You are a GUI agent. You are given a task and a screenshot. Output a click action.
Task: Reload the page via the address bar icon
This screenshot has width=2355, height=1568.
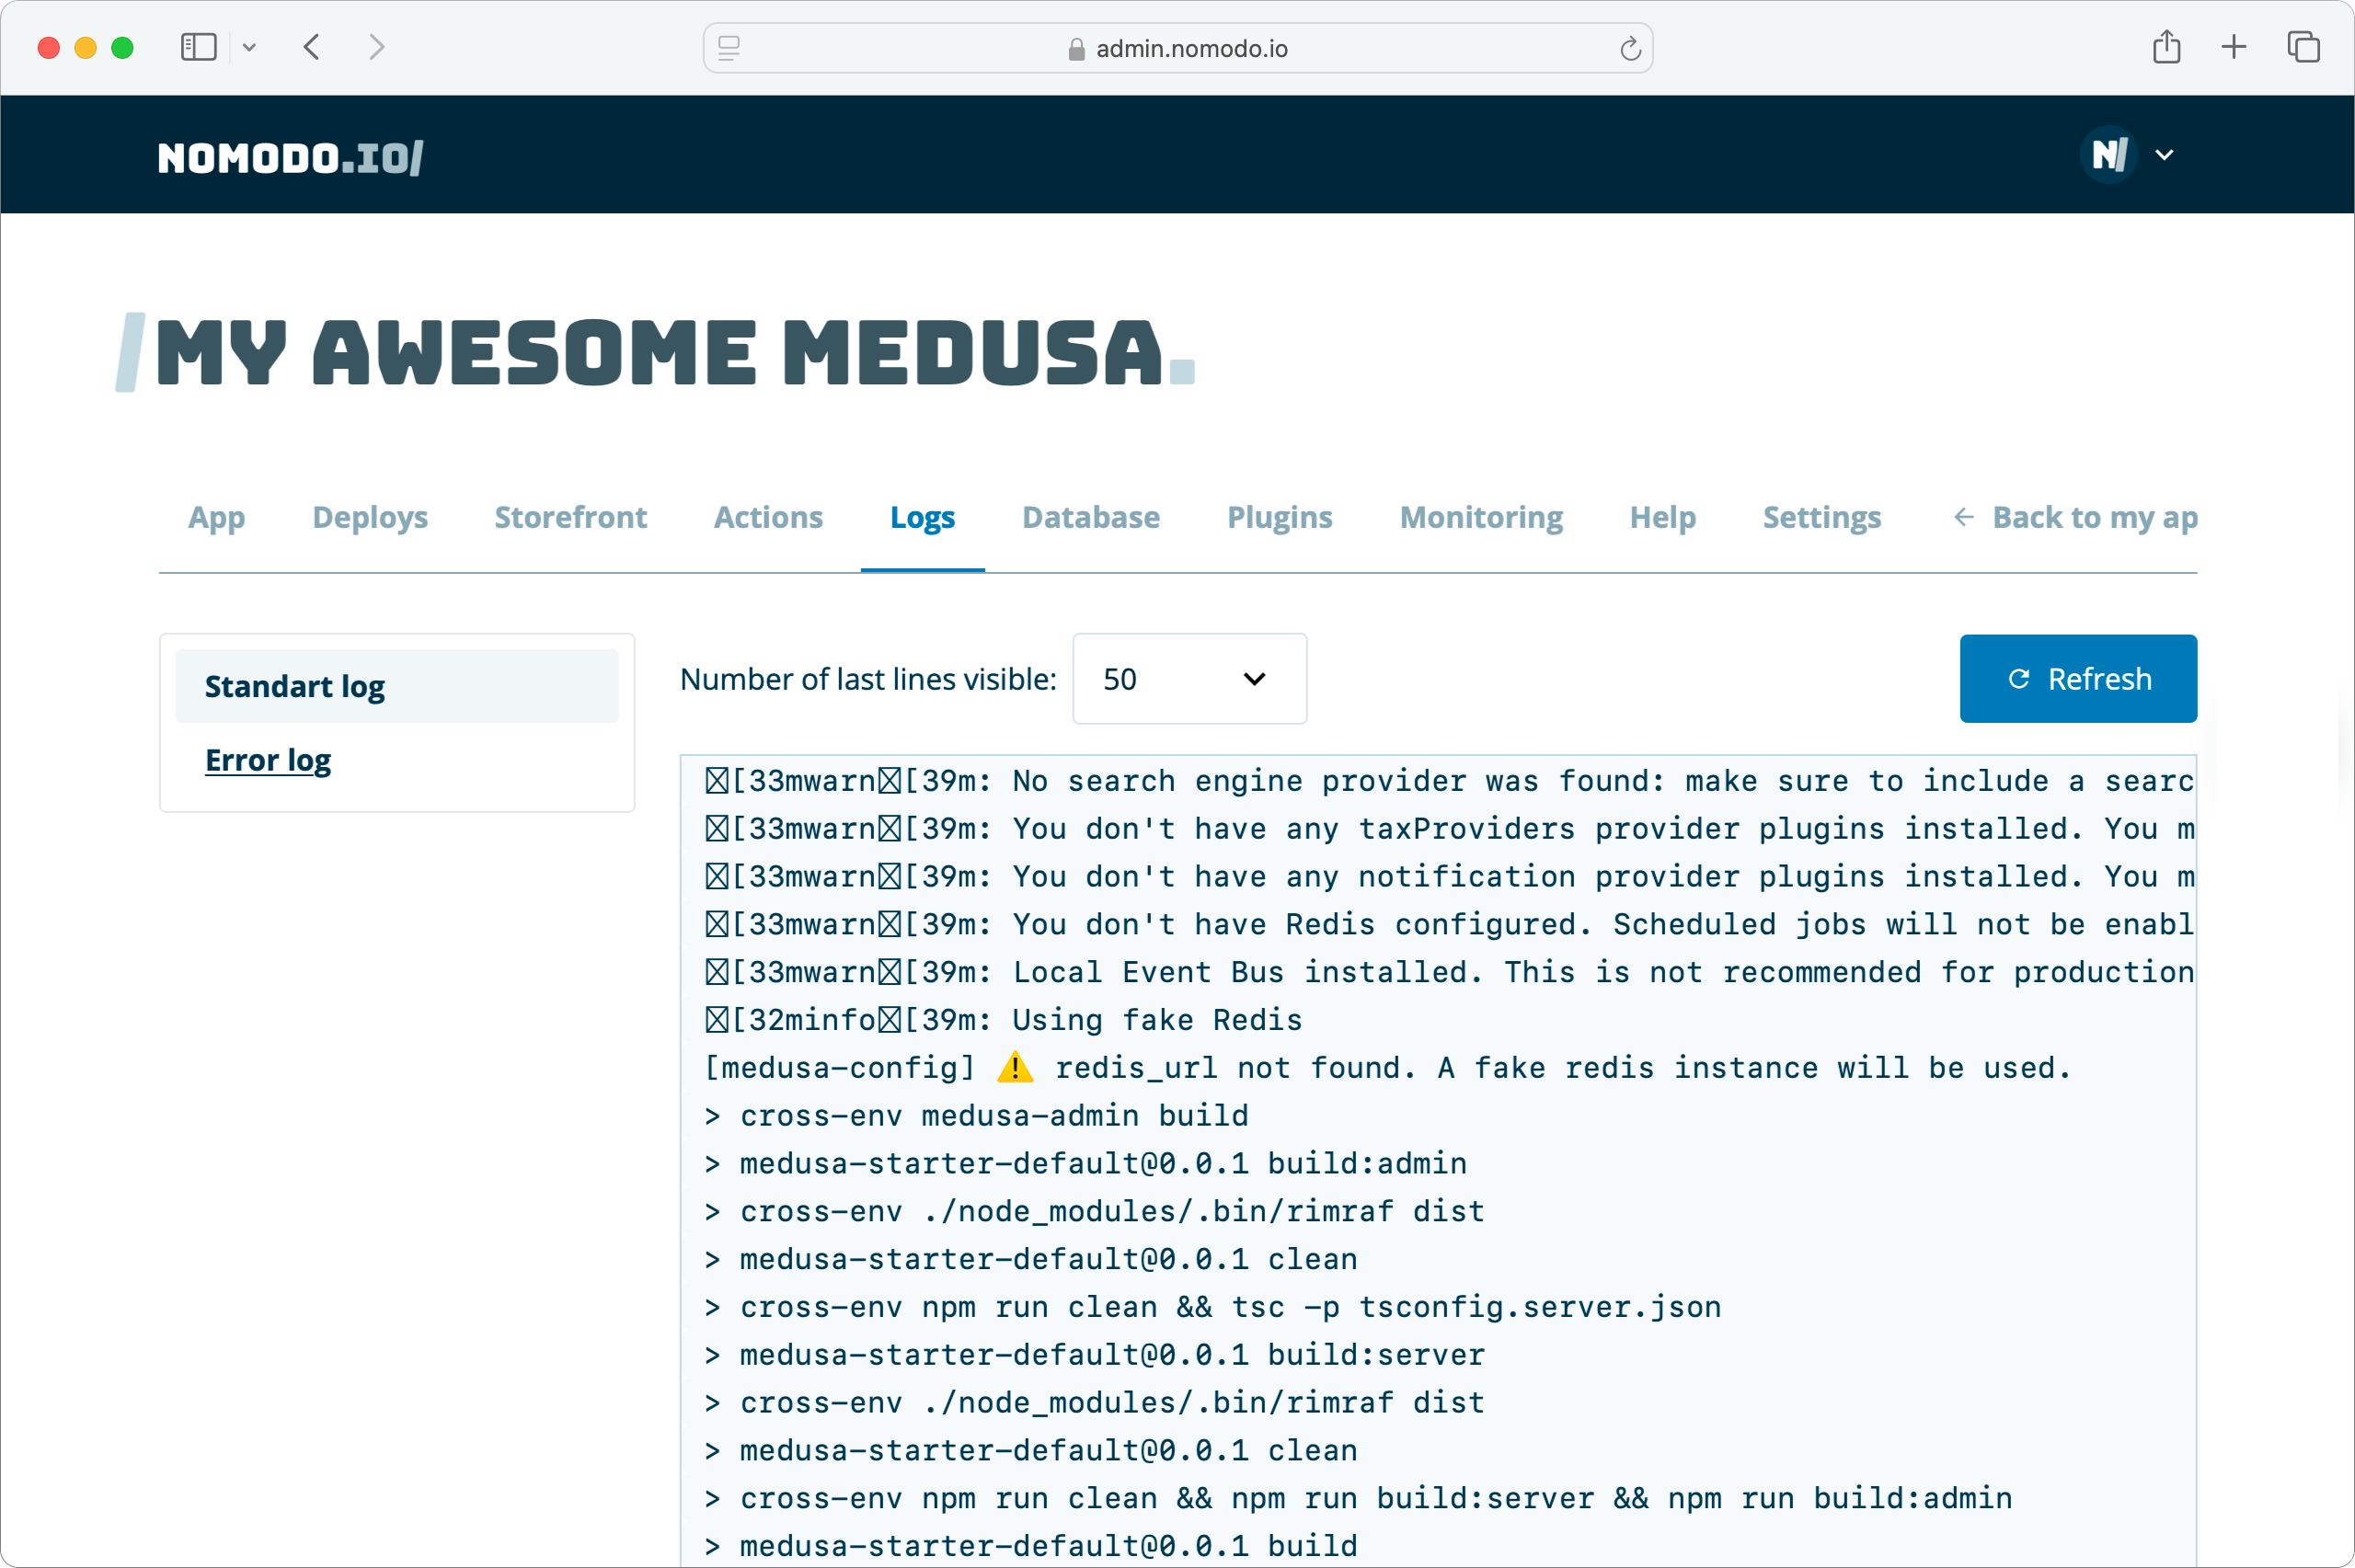[x=1630, y=47]
